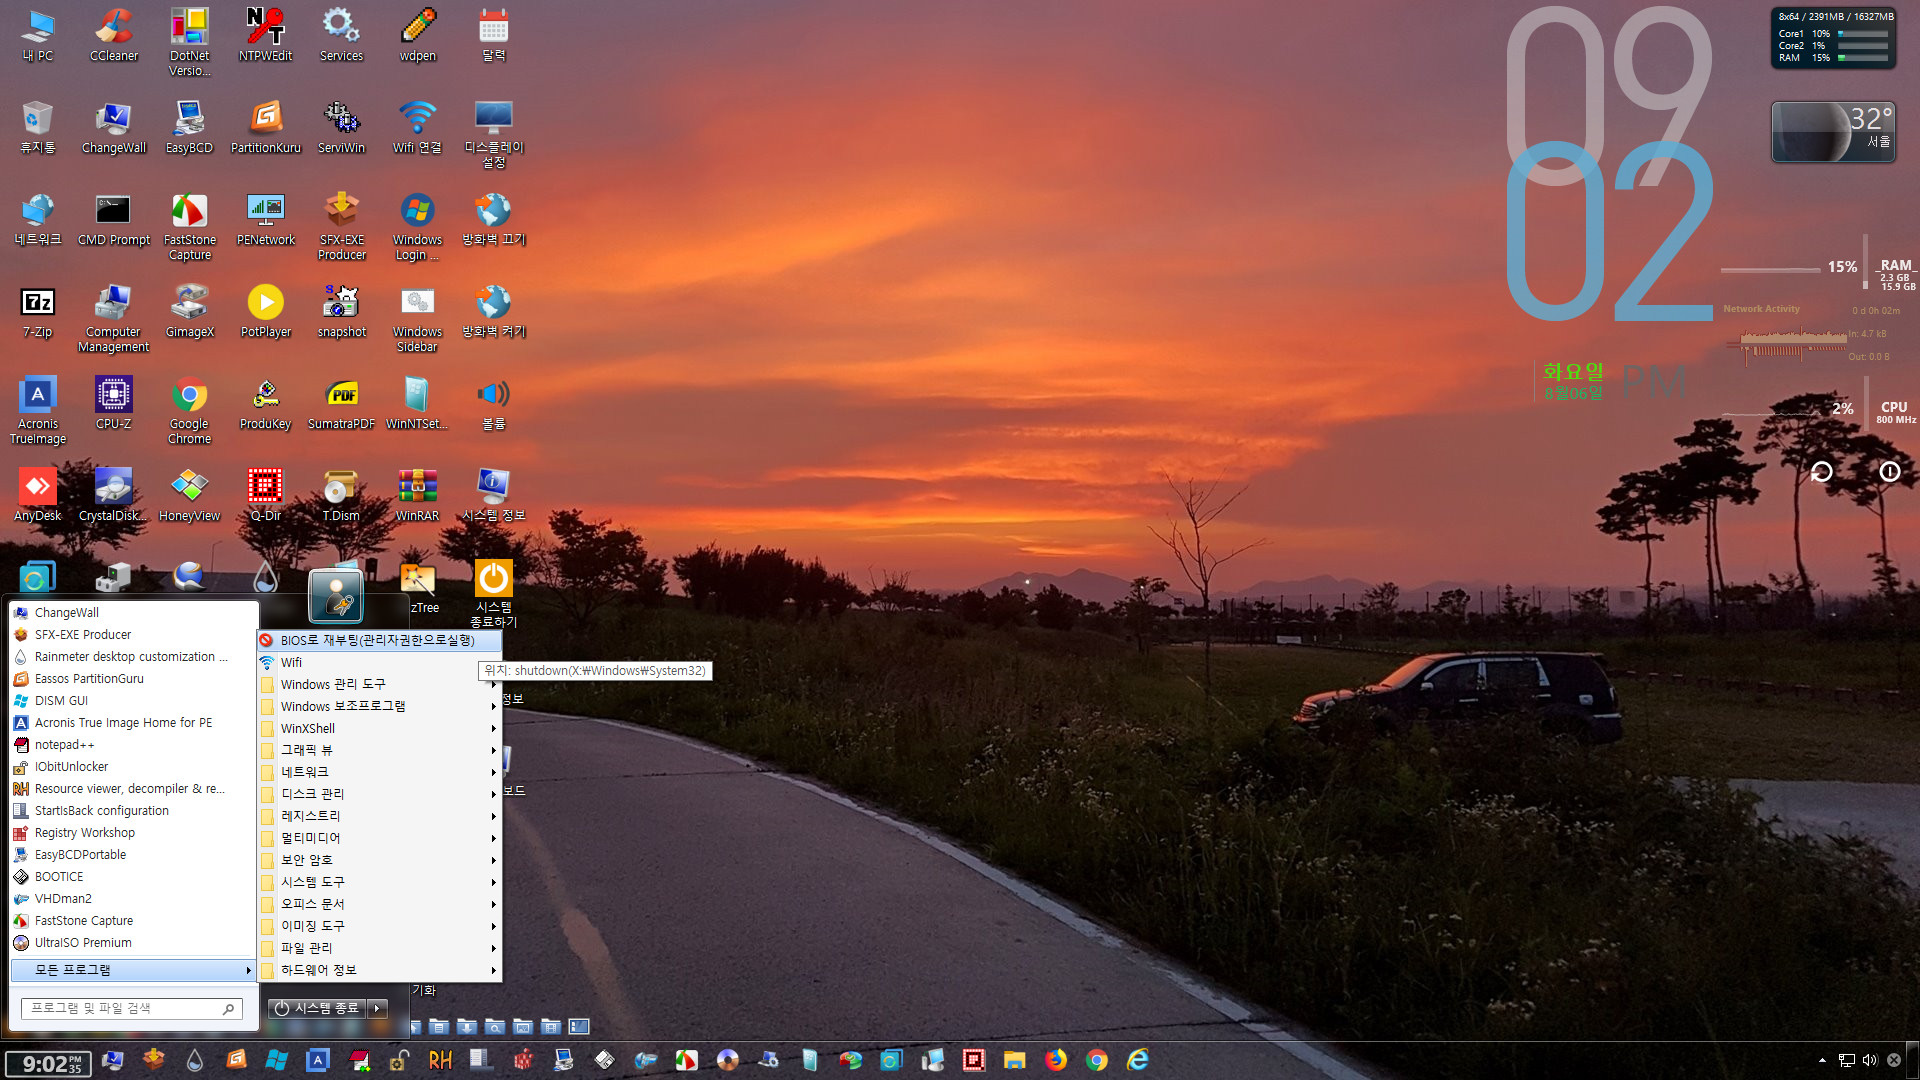Click 프로그램 및 파일 검색 box
1920x1080 pixels.
pos(131,1008)
